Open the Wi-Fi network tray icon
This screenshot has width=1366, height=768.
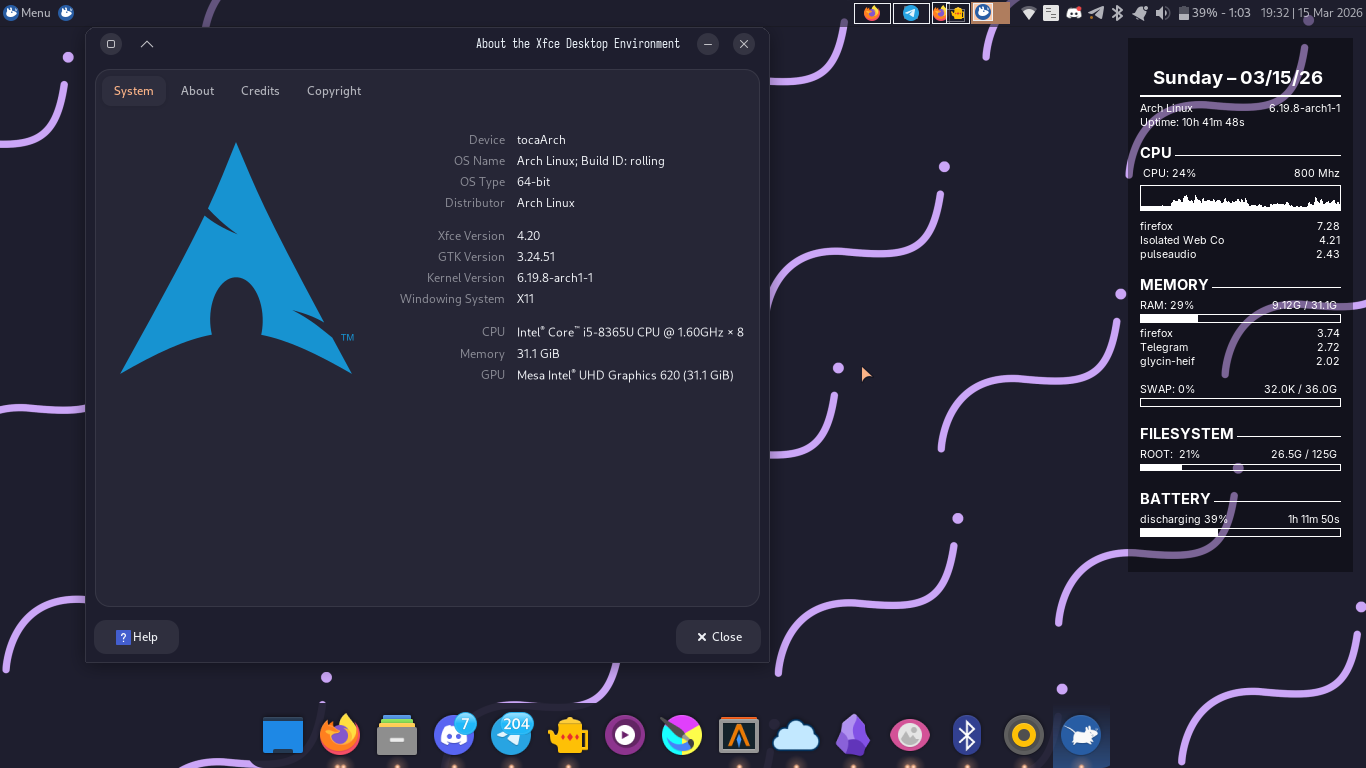(x=1028, y=13)
